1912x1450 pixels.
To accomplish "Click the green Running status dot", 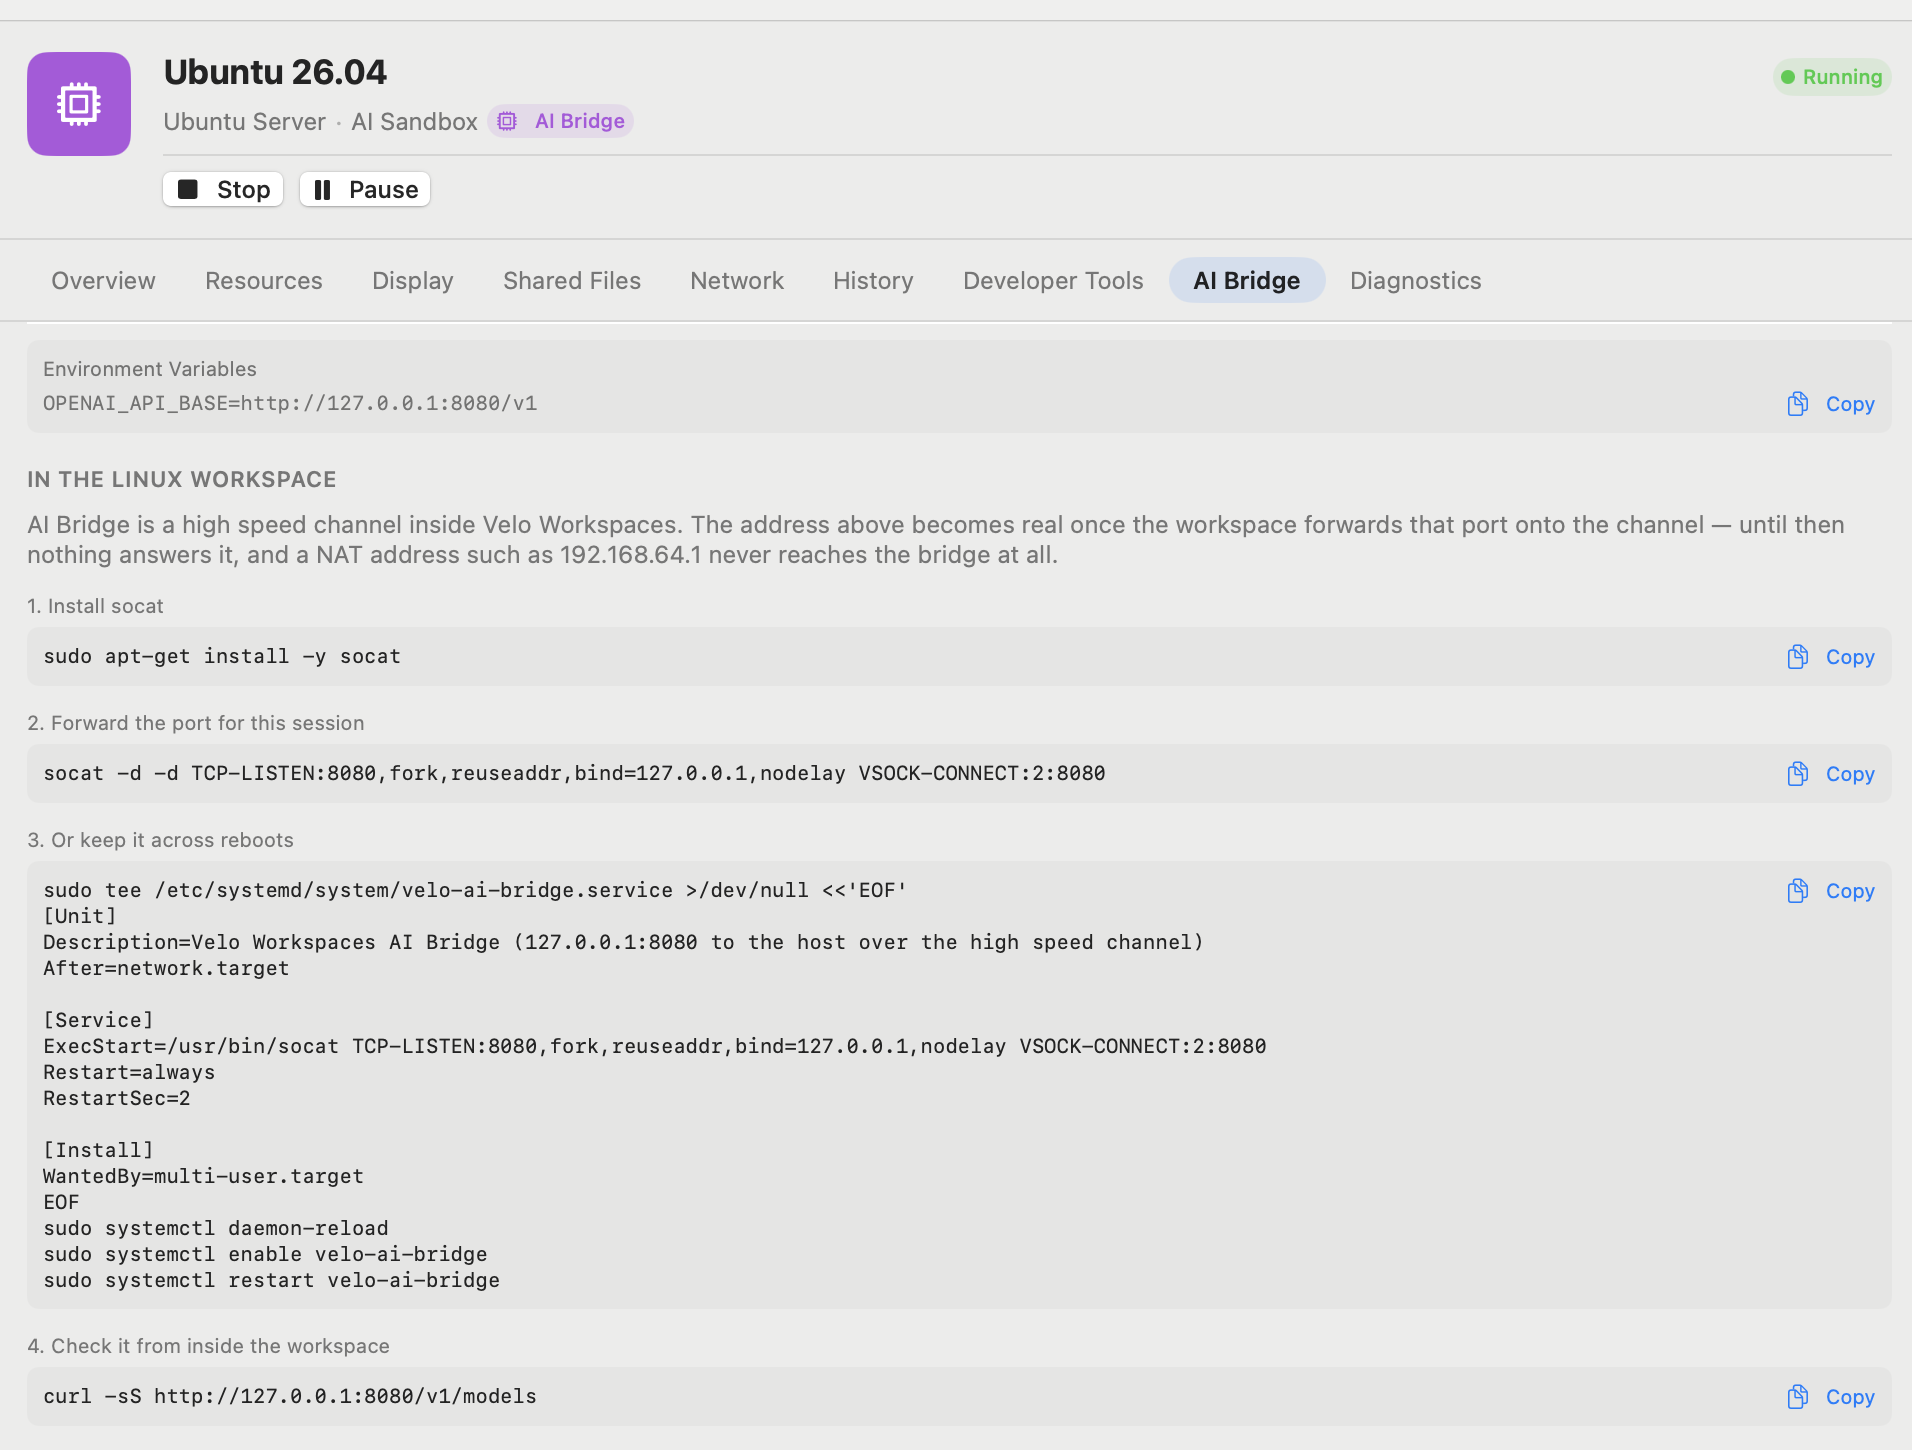I will click(1788, 77).
